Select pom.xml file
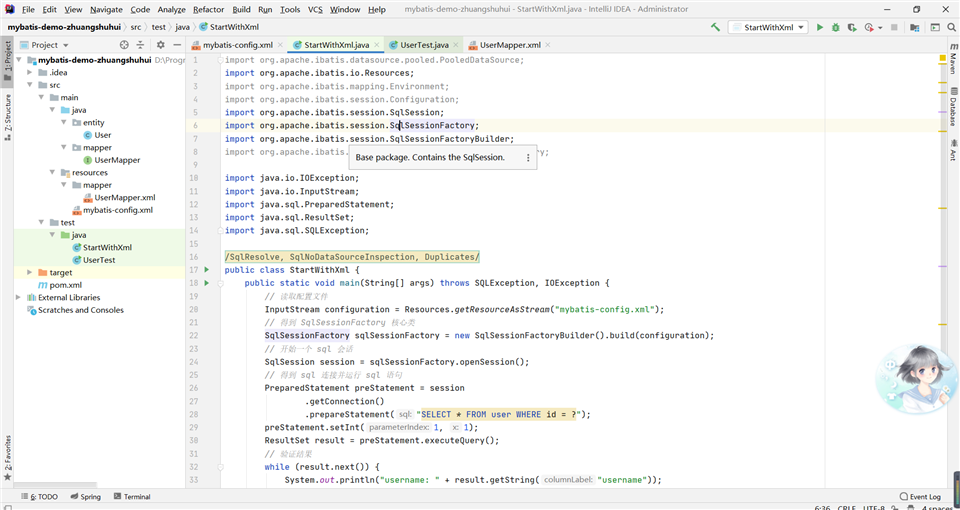 coord(60,285)
